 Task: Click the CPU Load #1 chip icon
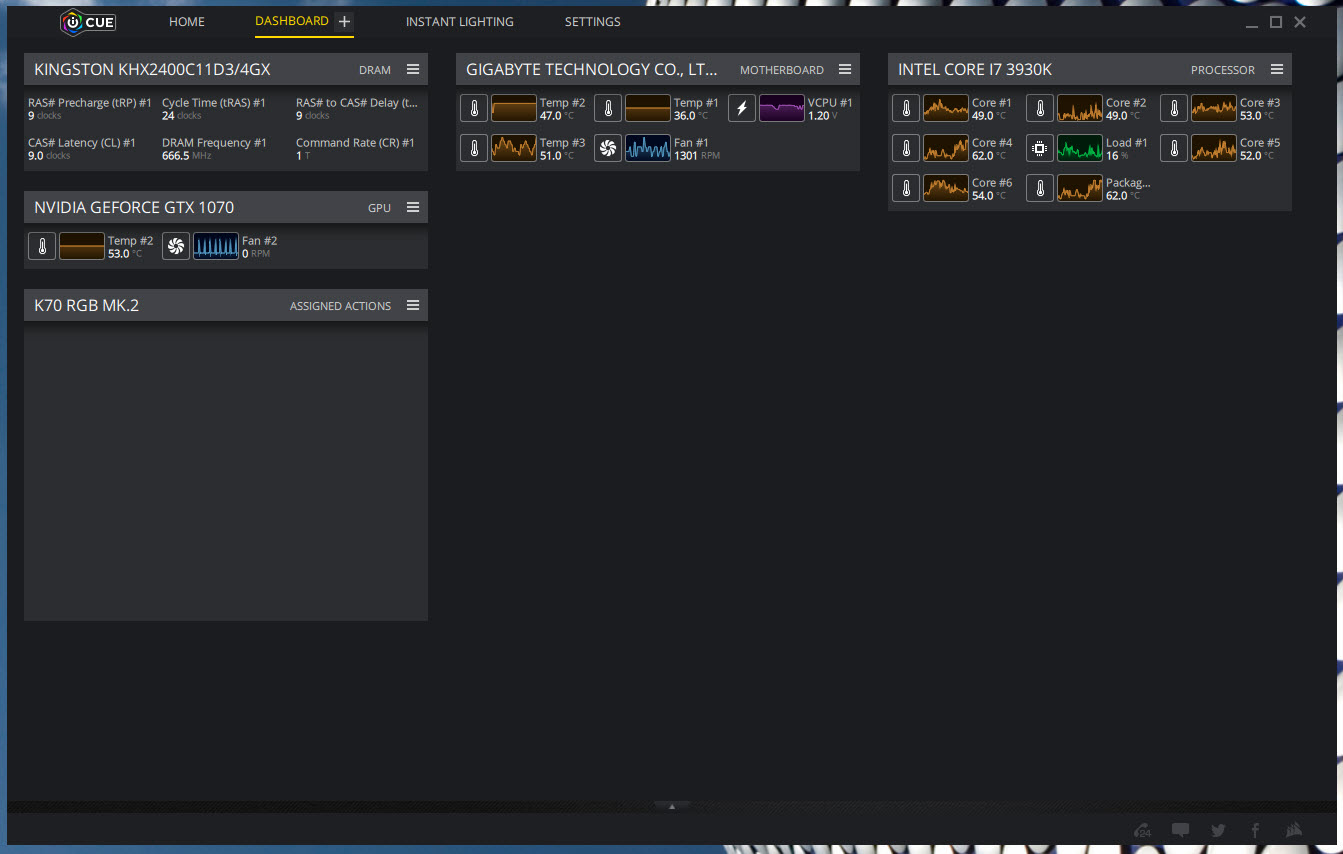click(1040, 148)
